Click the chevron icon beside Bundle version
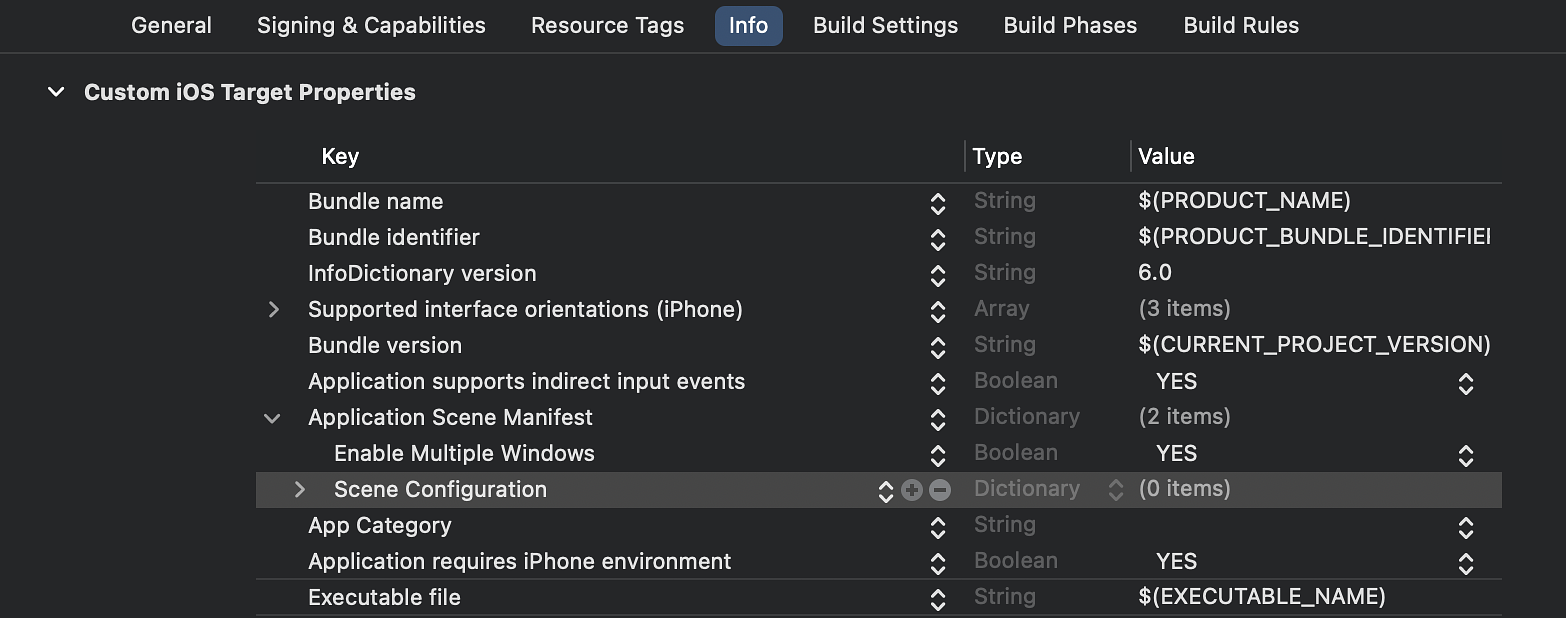1566x618 pixels. (938, 347)
